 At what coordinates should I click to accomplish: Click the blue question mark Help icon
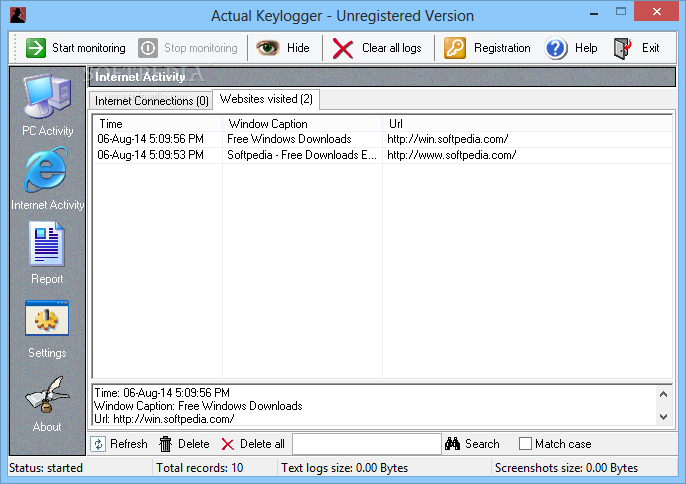point(556,48)
